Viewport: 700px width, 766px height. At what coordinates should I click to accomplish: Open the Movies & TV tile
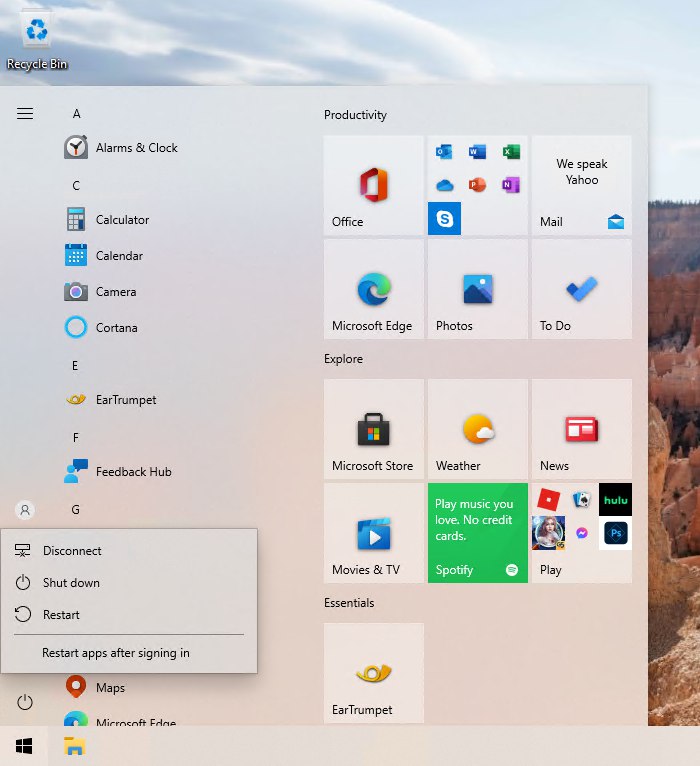pyautogui.click(x=374, y=533)
